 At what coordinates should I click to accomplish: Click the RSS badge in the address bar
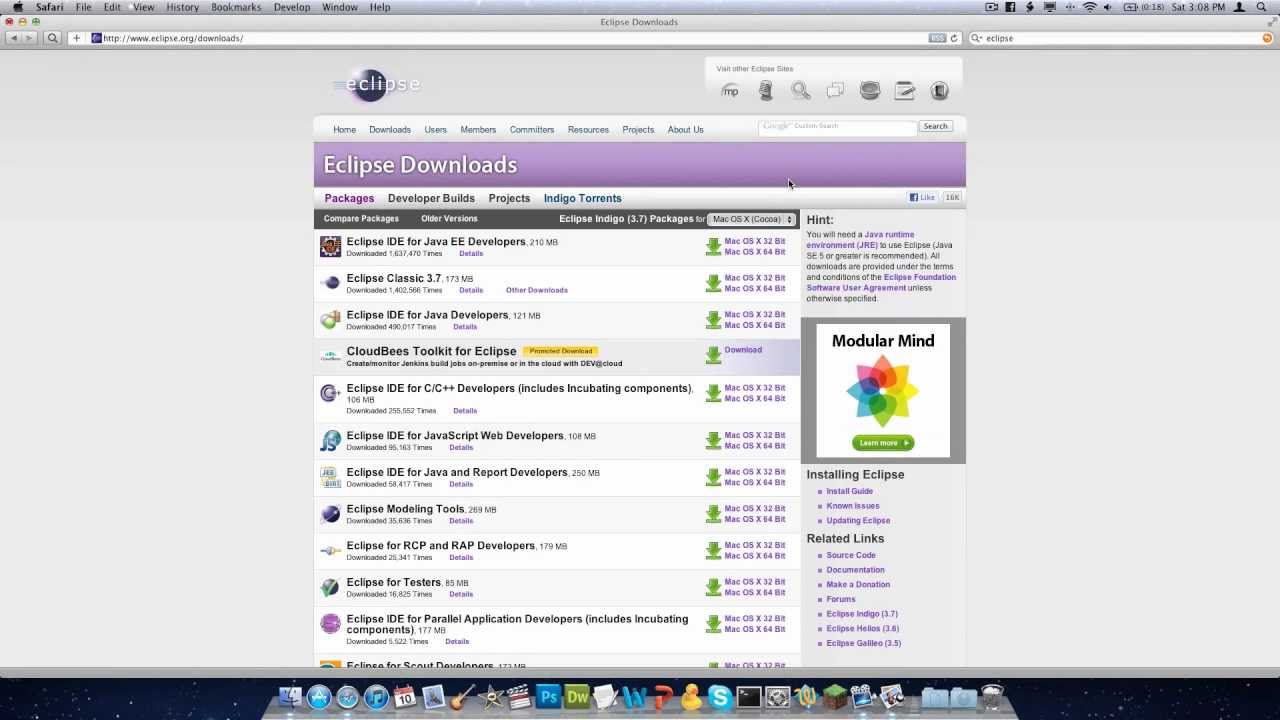coord(937,38)
